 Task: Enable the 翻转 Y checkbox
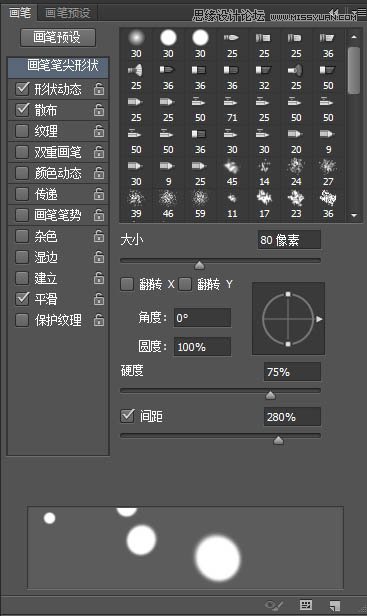coord(185,284)
